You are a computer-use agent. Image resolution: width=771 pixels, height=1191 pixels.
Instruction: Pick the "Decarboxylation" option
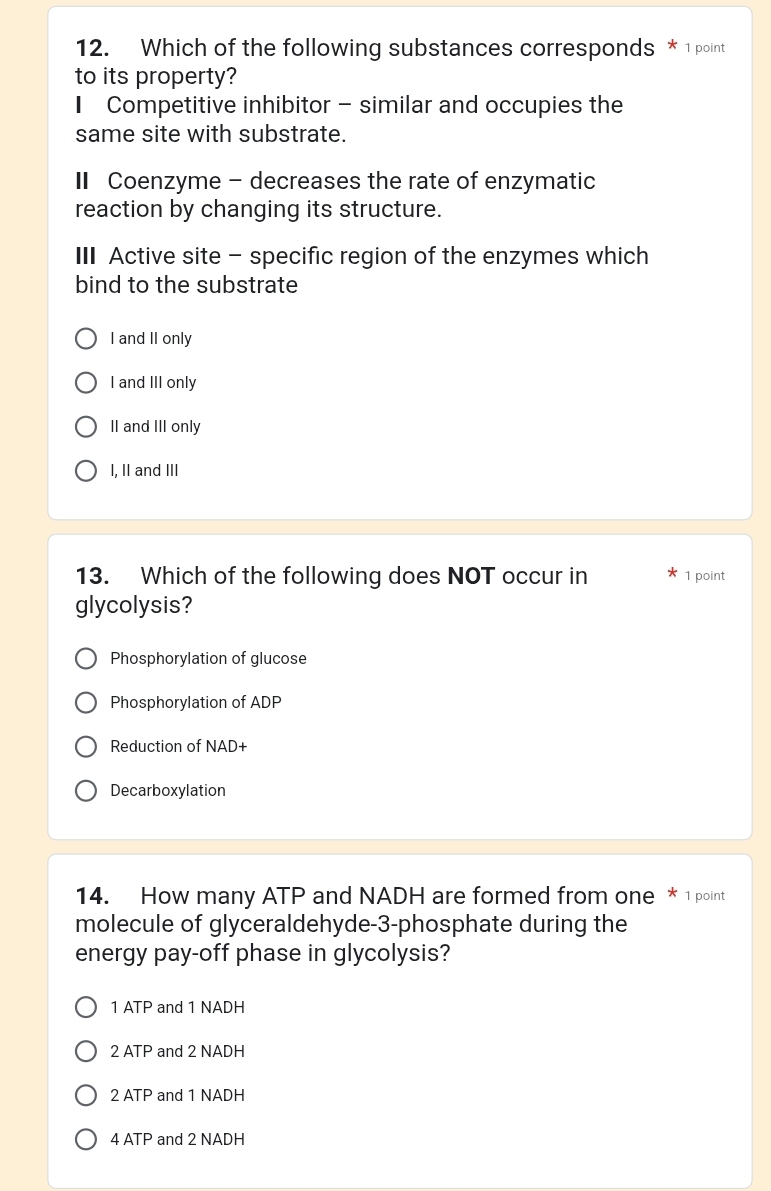[86, 790]
